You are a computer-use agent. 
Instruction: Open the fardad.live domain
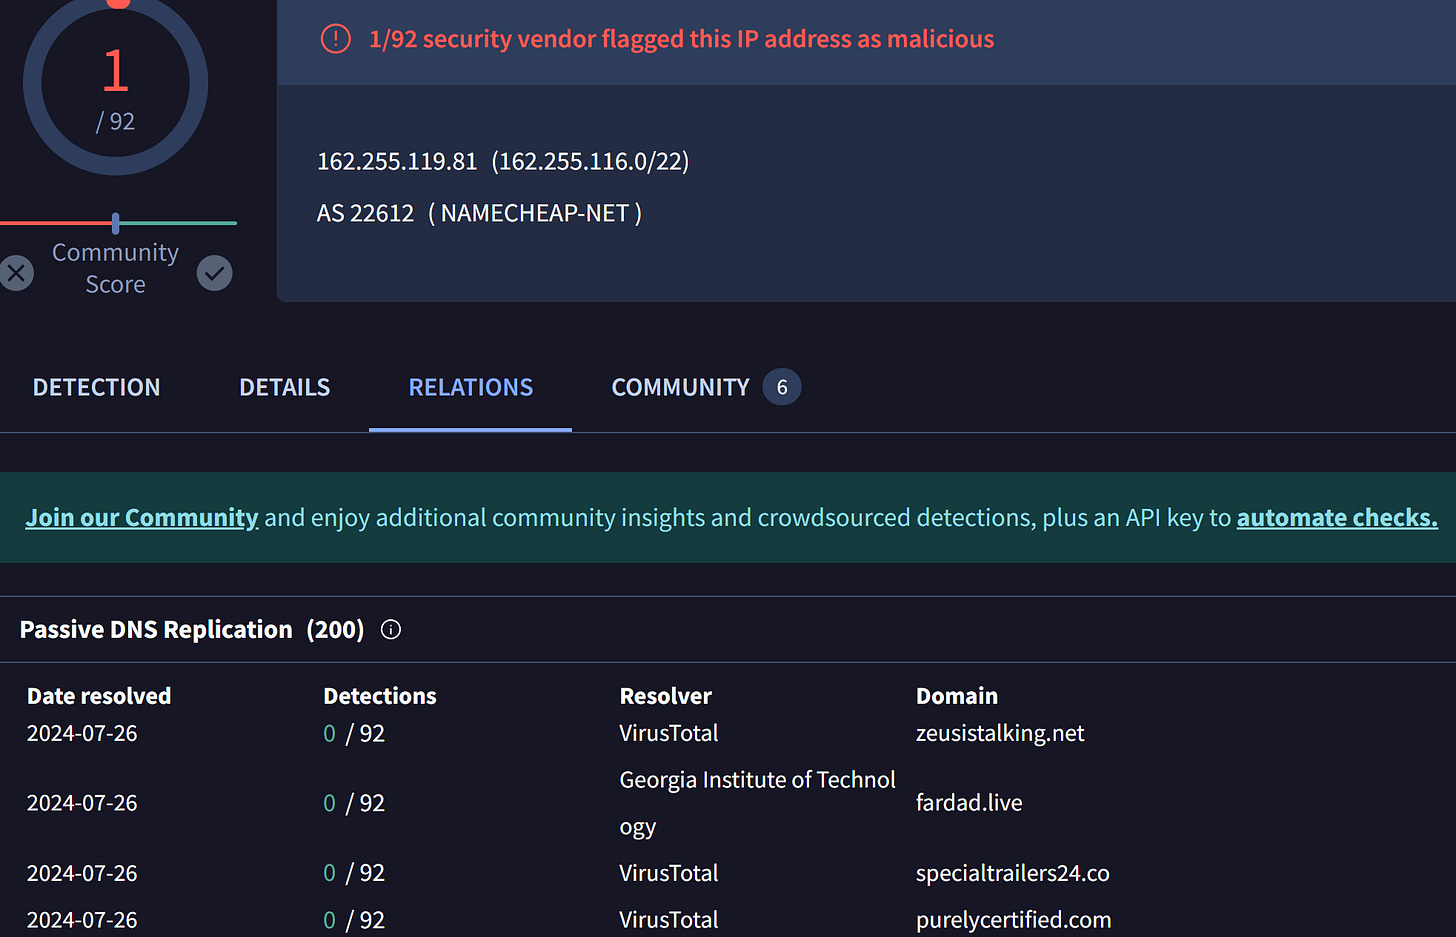click(x=969, y=803)
